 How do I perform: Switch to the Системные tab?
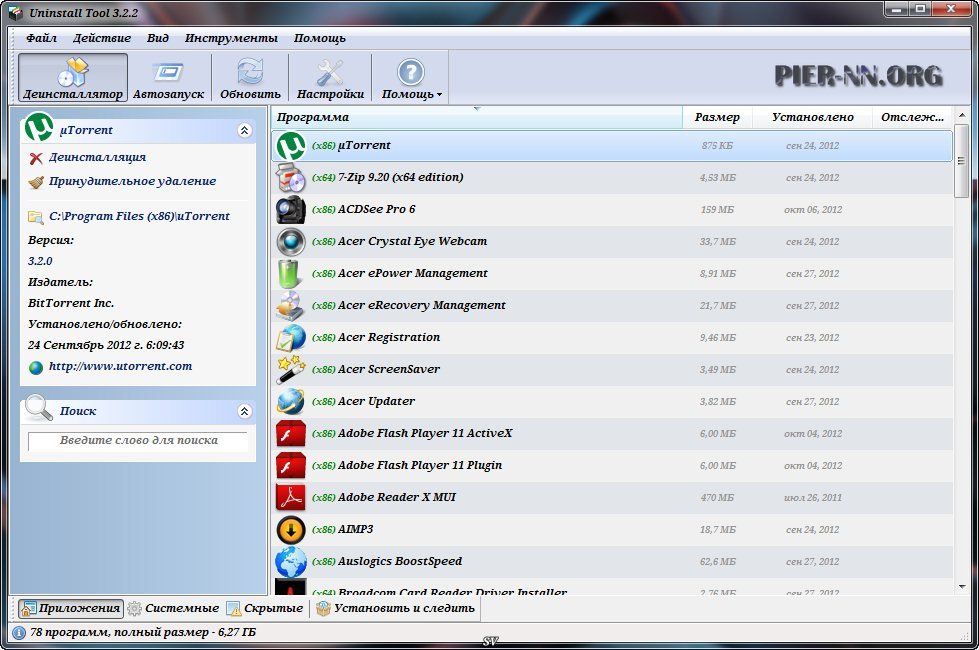[x=174, y=608]
